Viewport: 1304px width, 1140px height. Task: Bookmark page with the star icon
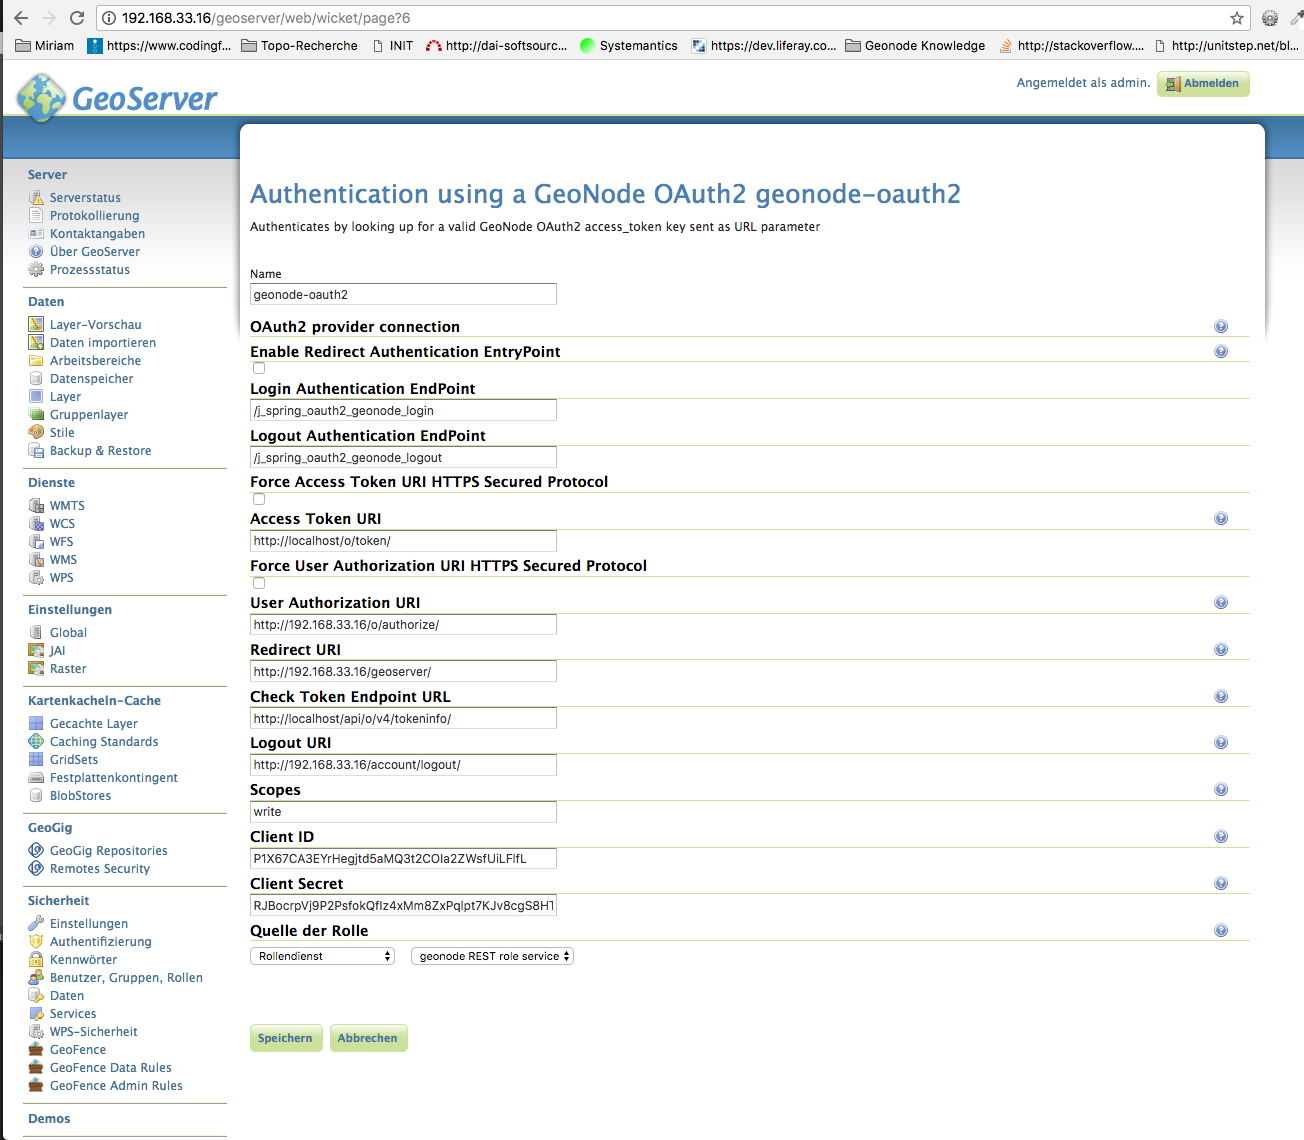click(1237, 18)
